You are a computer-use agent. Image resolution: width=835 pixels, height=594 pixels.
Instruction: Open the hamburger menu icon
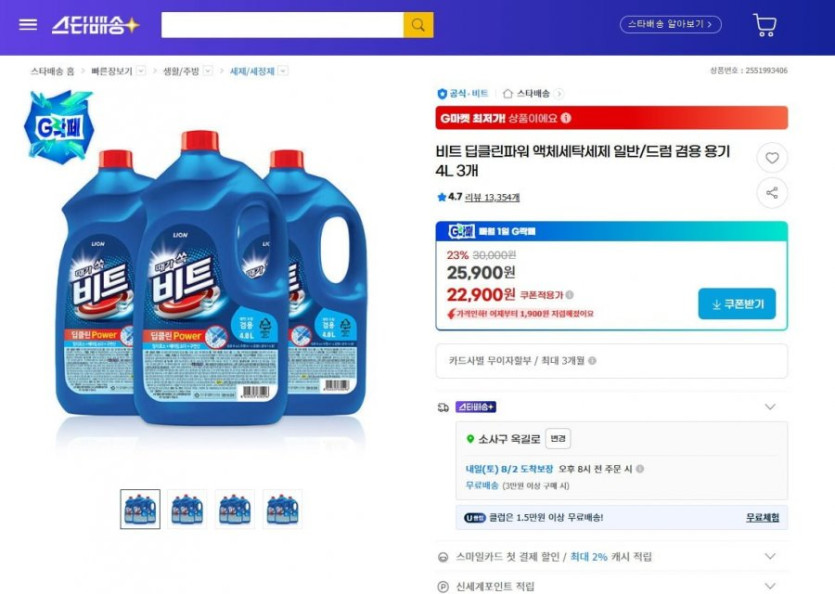(x=28, y=25)
